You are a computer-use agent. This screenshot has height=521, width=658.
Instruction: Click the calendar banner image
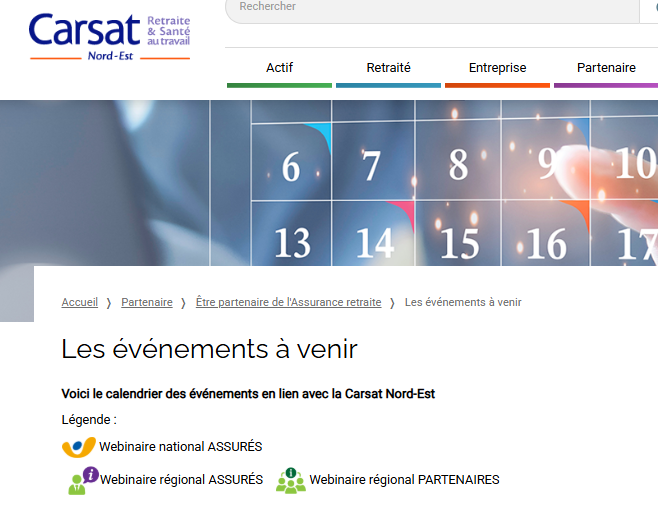[x=329, y=183]
